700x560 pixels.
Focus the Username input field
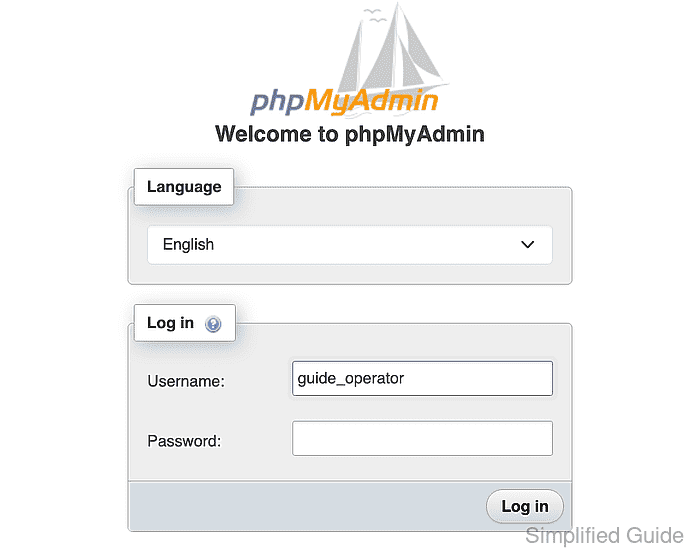tap(422, 379)
